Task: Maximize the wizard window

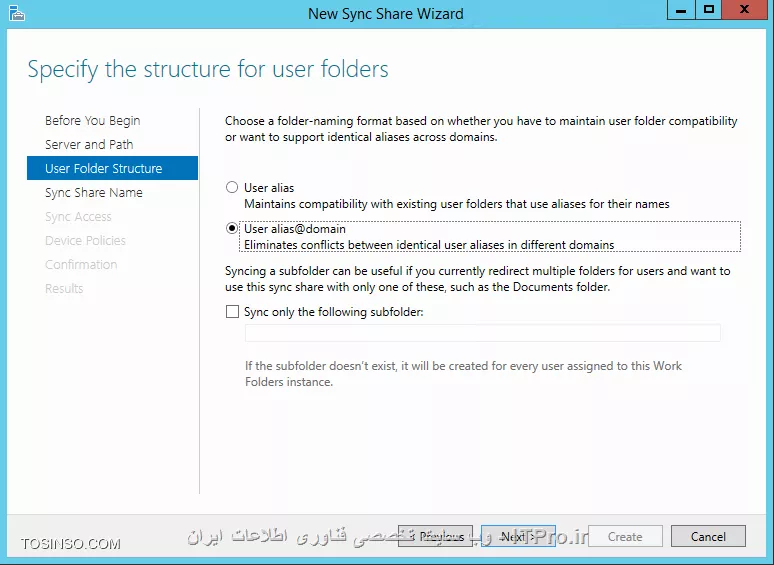Action: (709, 10)
